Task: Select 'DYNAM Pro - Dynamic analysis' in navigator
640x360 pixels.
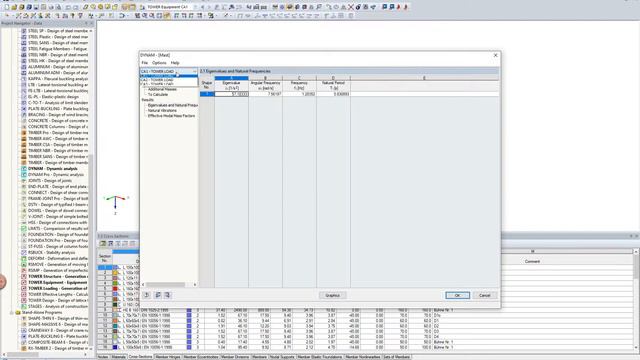Action: [x=56, y=175]
